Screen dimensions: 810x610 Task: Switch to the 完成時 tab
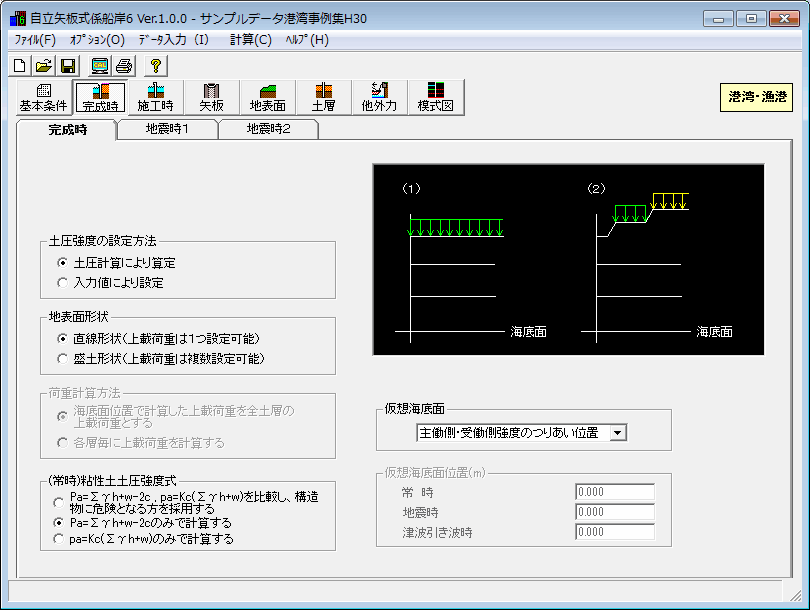pos(67,130)
